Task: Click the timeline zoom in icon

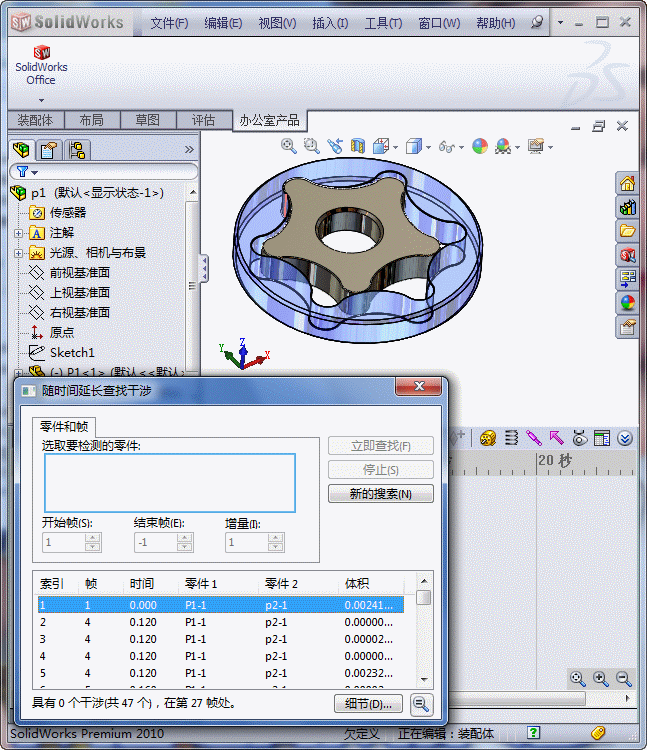Action: coord(601,678)
